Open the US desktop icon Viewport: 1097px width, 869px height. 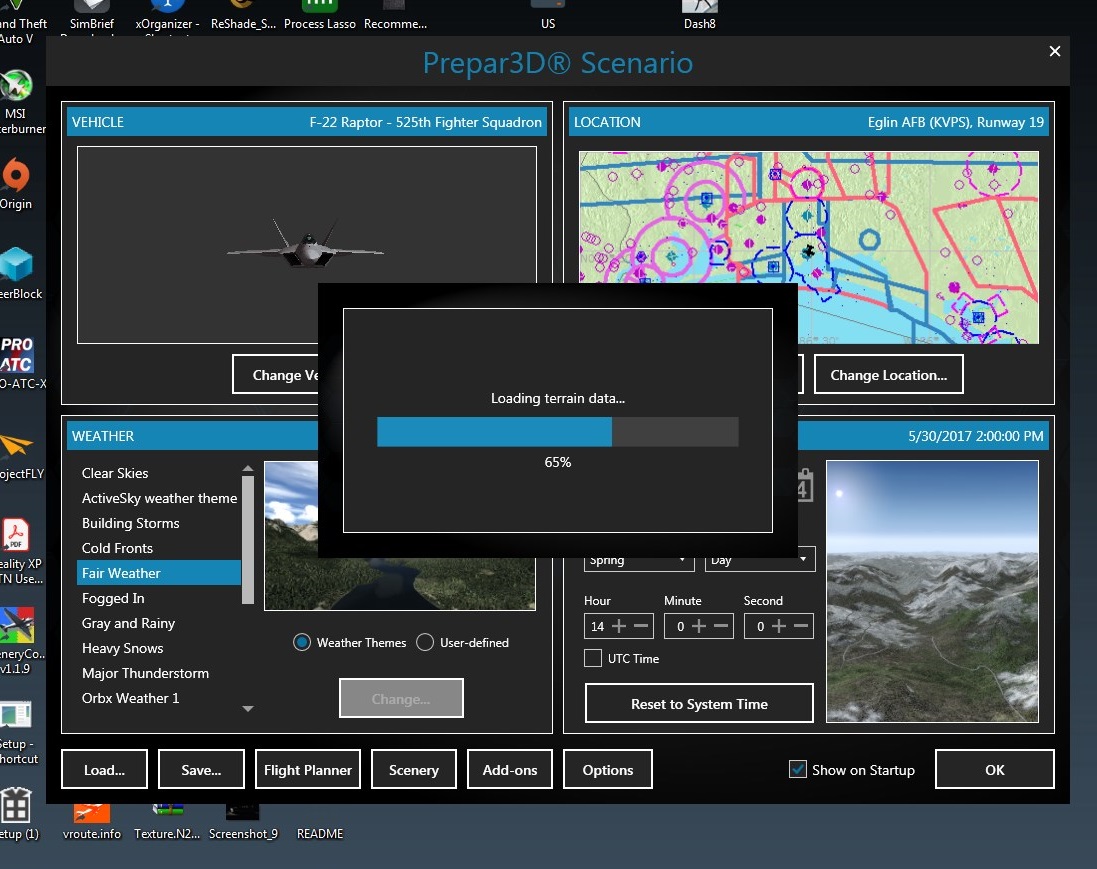click(548, 15)
